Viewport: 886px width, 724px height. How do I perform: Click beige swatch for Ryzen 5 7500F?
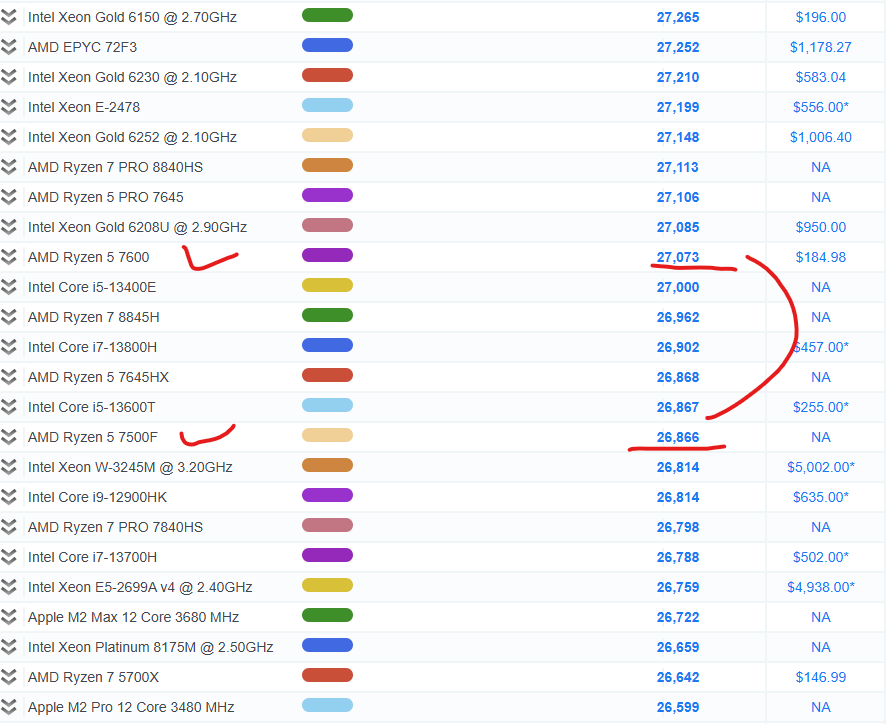(327, 435)
